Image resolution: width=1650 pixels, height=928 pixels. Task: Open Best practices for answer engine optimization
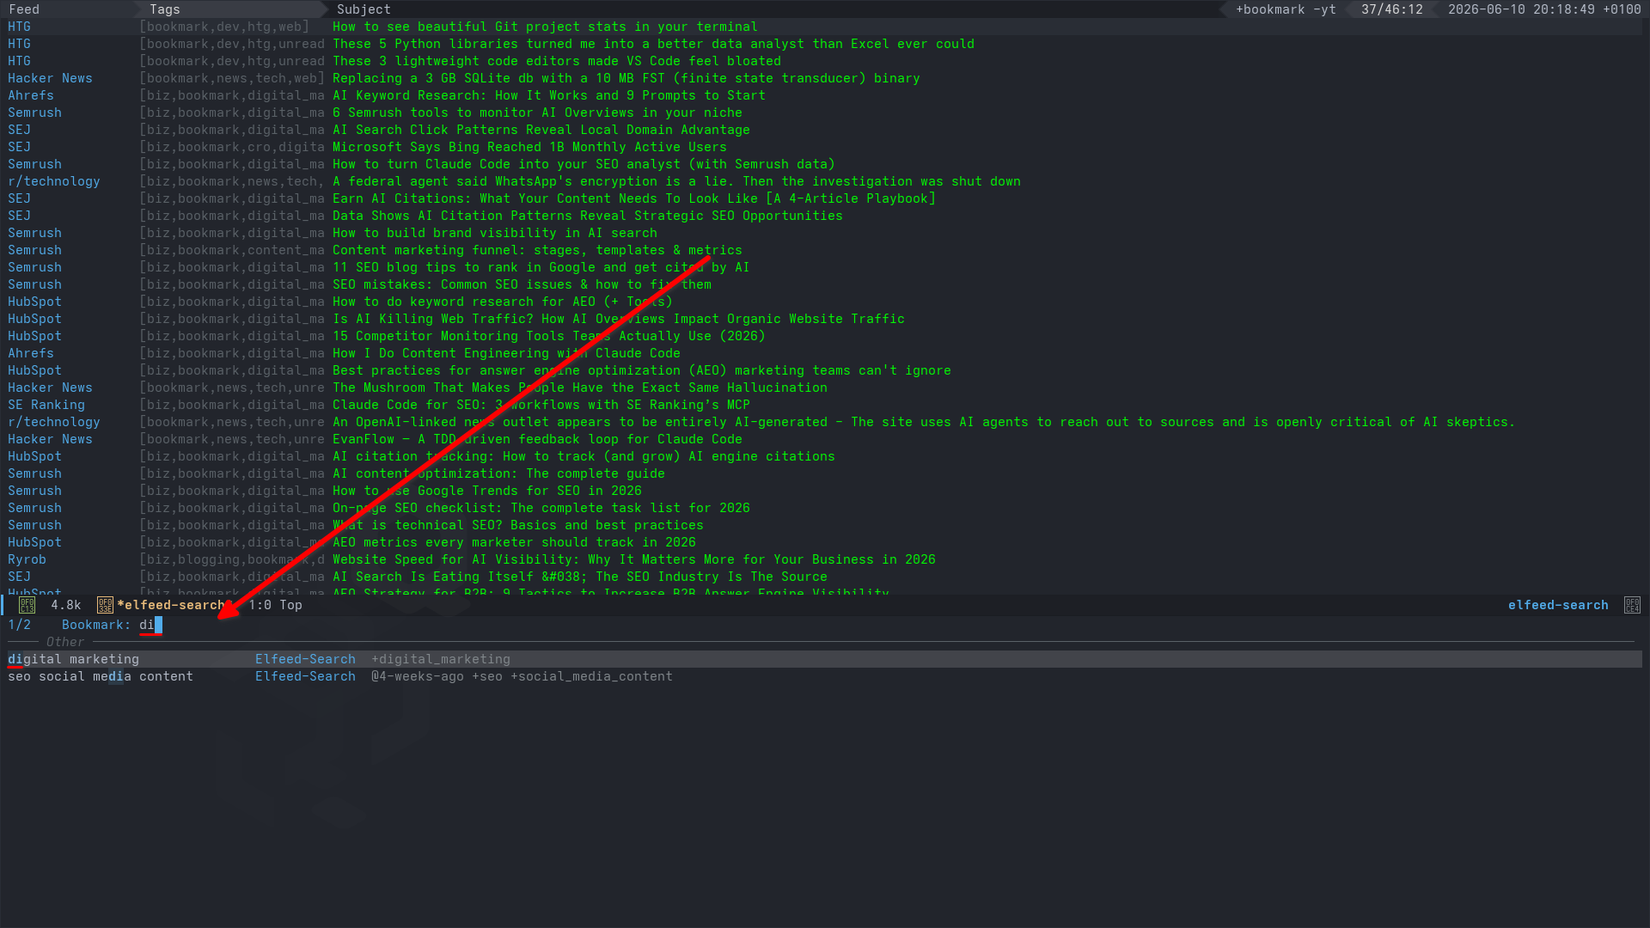click(642, 371)
